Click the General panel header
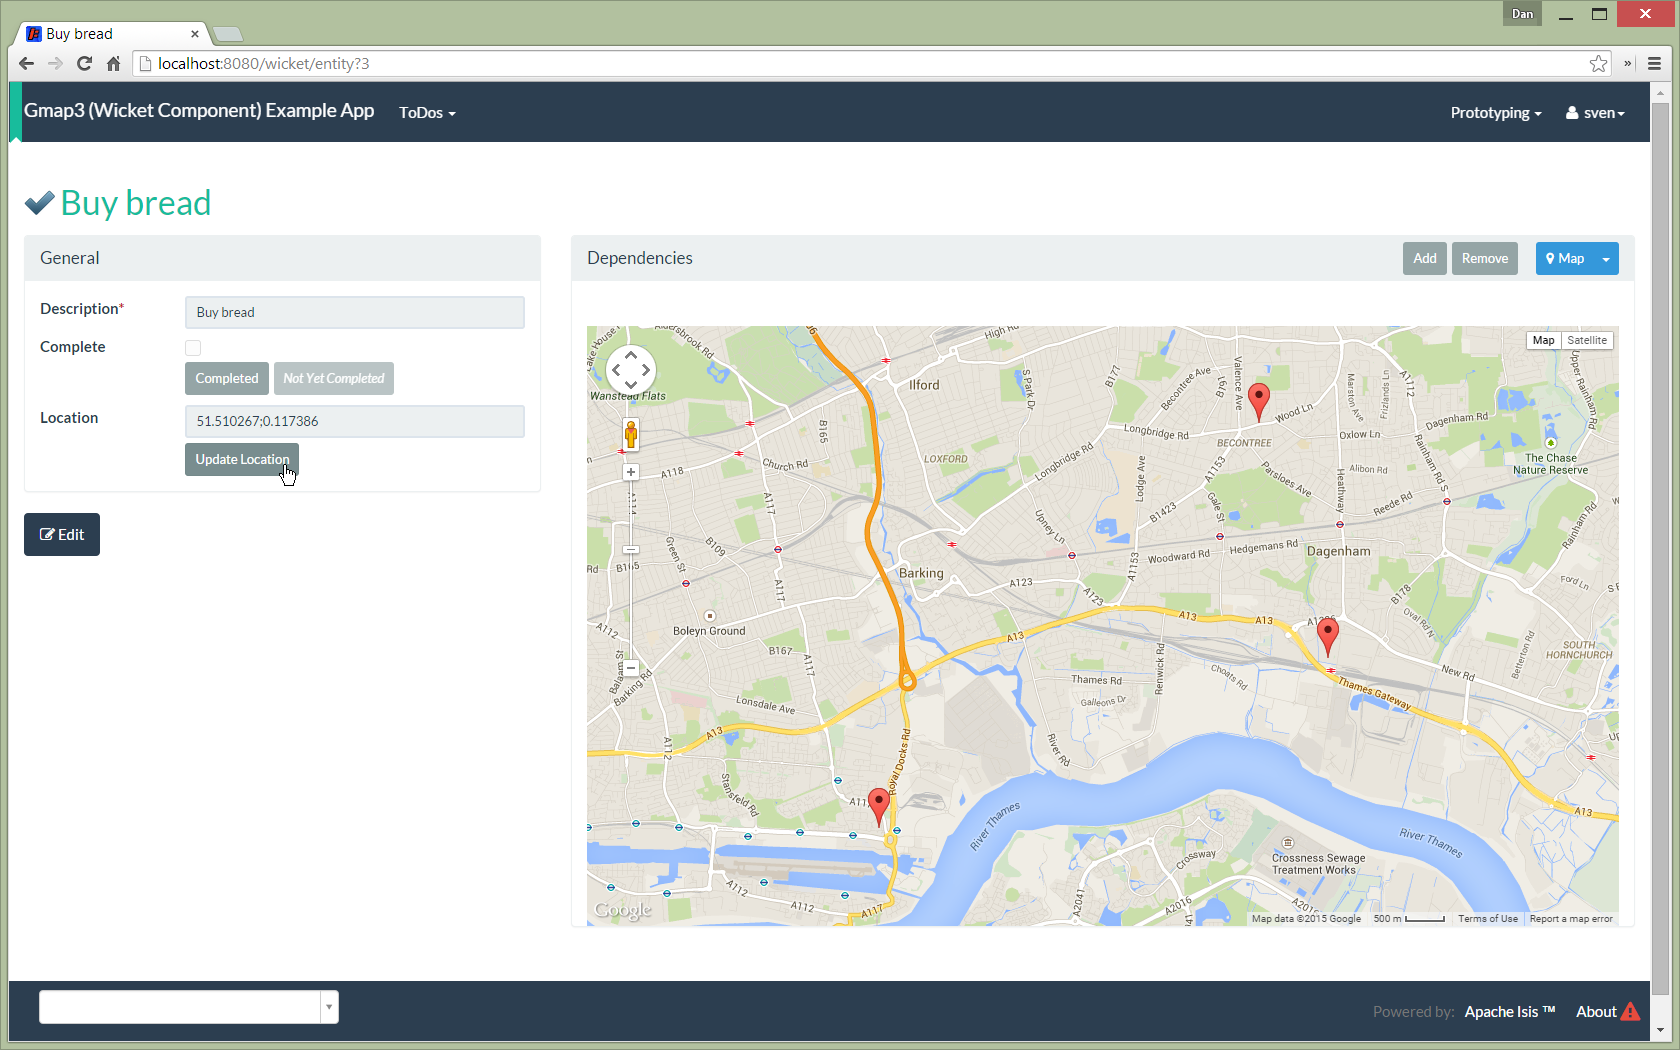1680x1050 pixels. [282, 258]
